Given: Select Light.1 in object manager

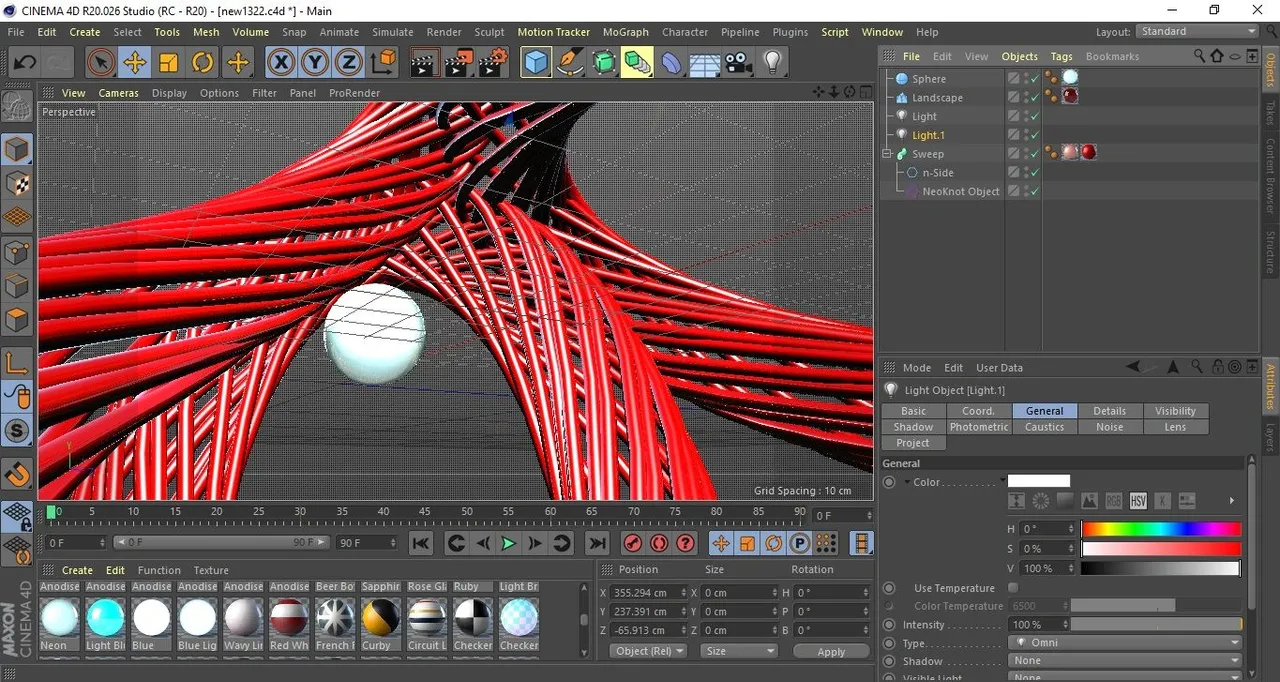Looking at the screenshot, I should pos(928,135).
